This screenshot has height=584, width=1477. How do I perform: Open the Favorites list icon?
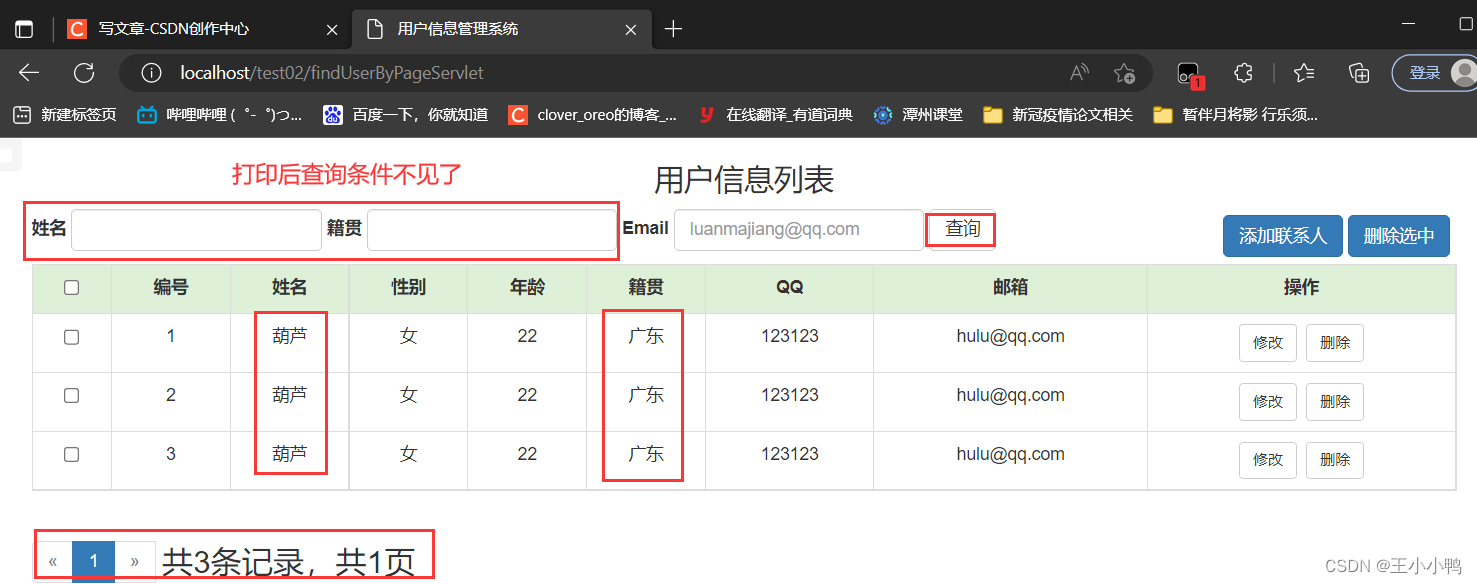[x=1303, y=73]
